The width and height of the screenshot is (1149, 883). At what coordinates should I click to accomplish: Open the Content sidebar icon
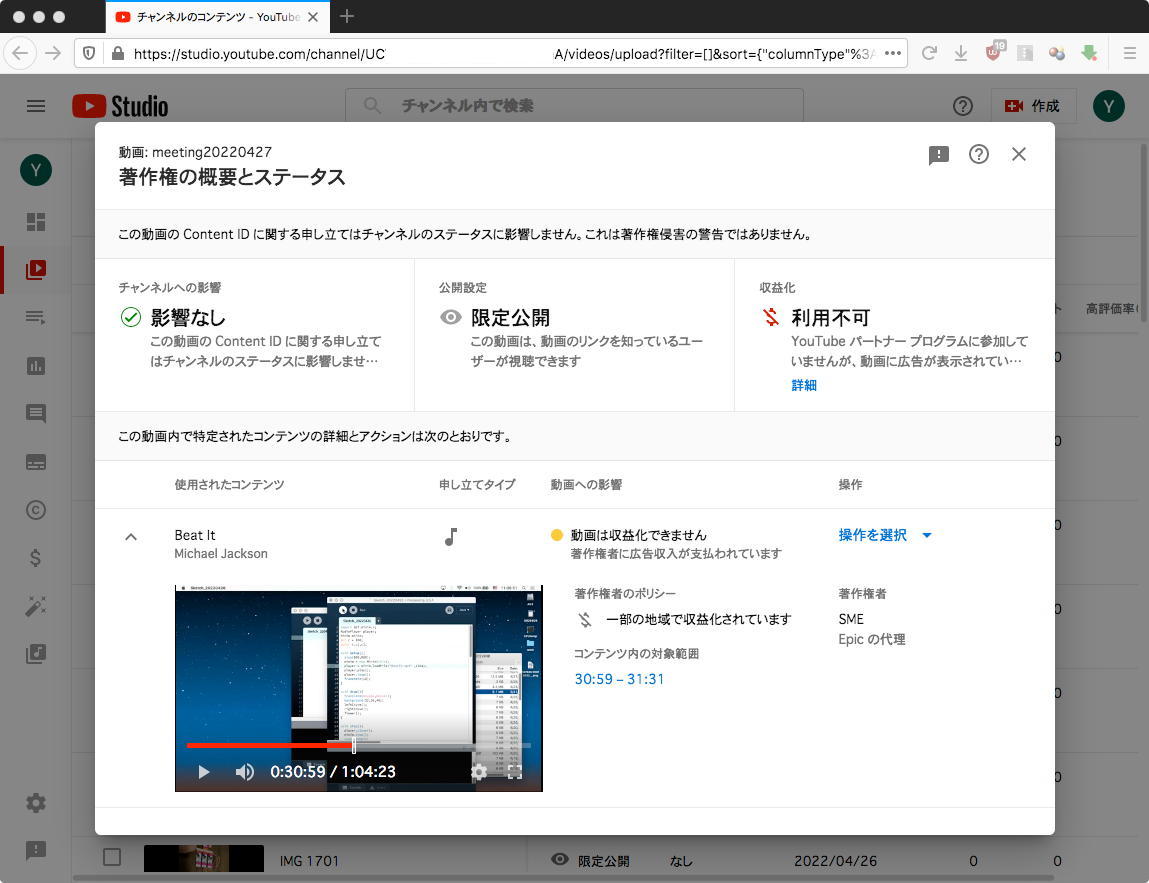(36, 270)
